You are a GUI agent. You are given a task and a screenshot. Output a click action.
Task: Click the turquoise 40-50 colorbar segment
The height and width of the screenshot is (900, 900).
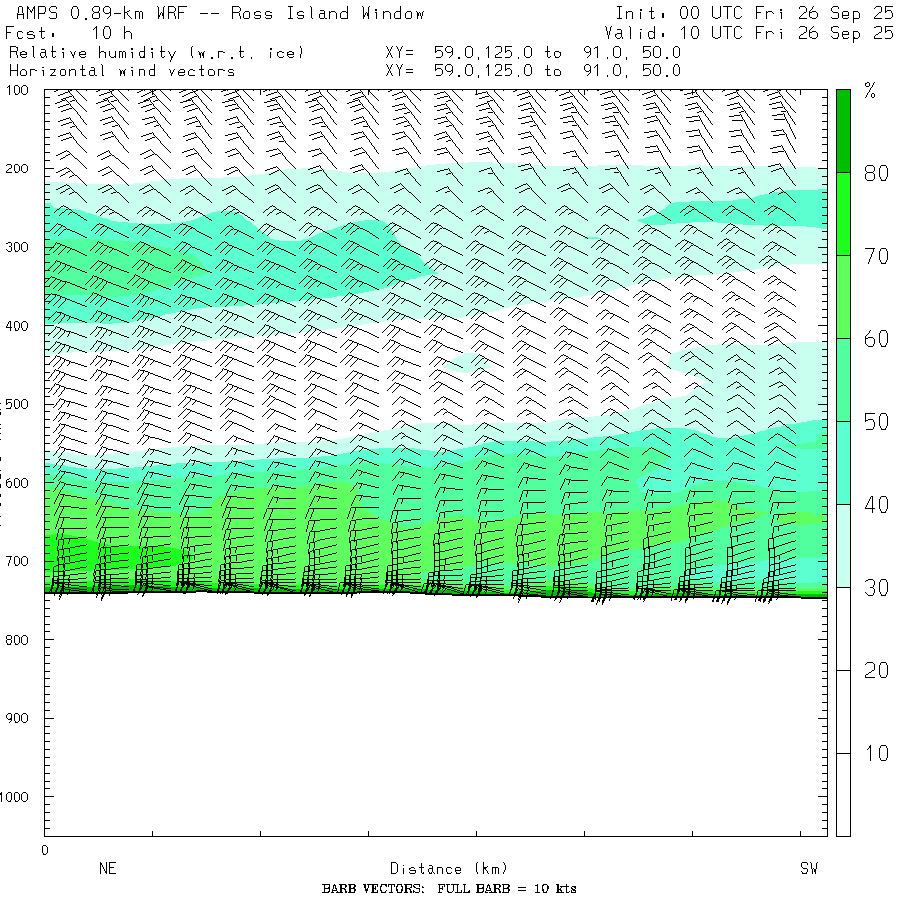click(x=843, y=463)
